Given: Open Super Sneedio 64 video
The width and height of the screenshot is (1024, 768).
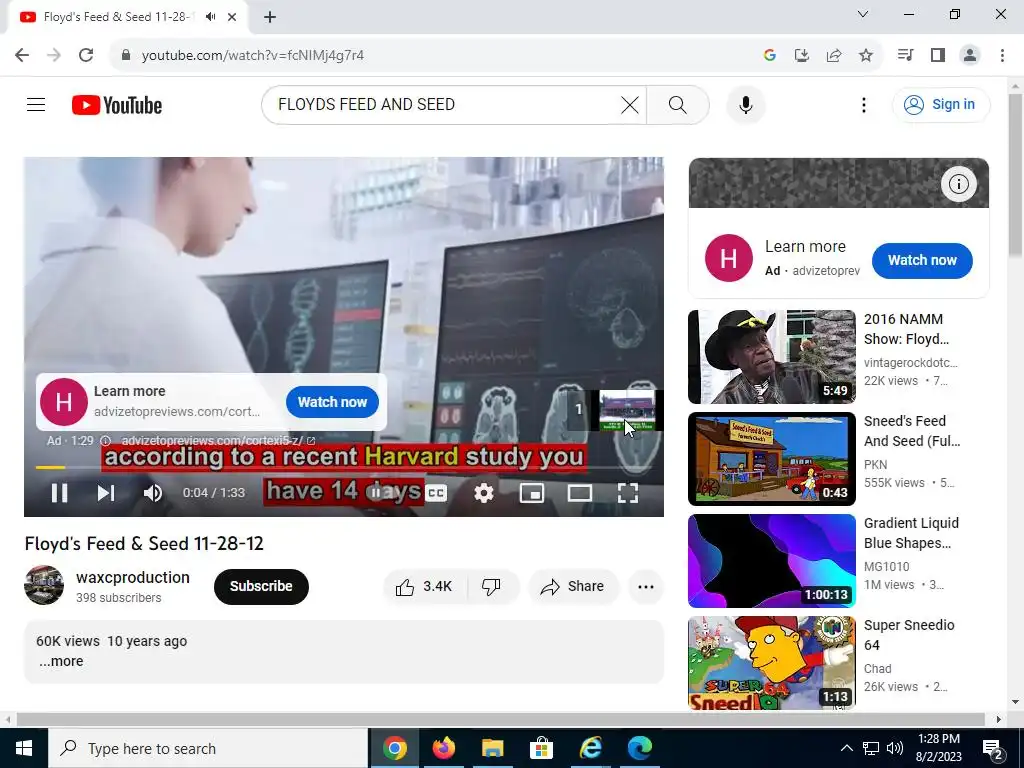Looking at the screenshot, I should coord(771,662).
